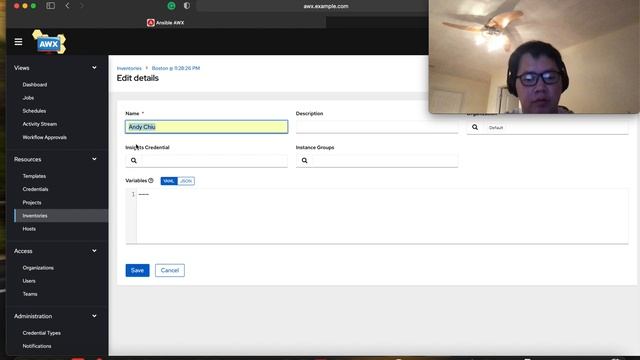Screen dimensions: 640x360
Task: Switch variables editor to YAML
Action: coord(169,181)
